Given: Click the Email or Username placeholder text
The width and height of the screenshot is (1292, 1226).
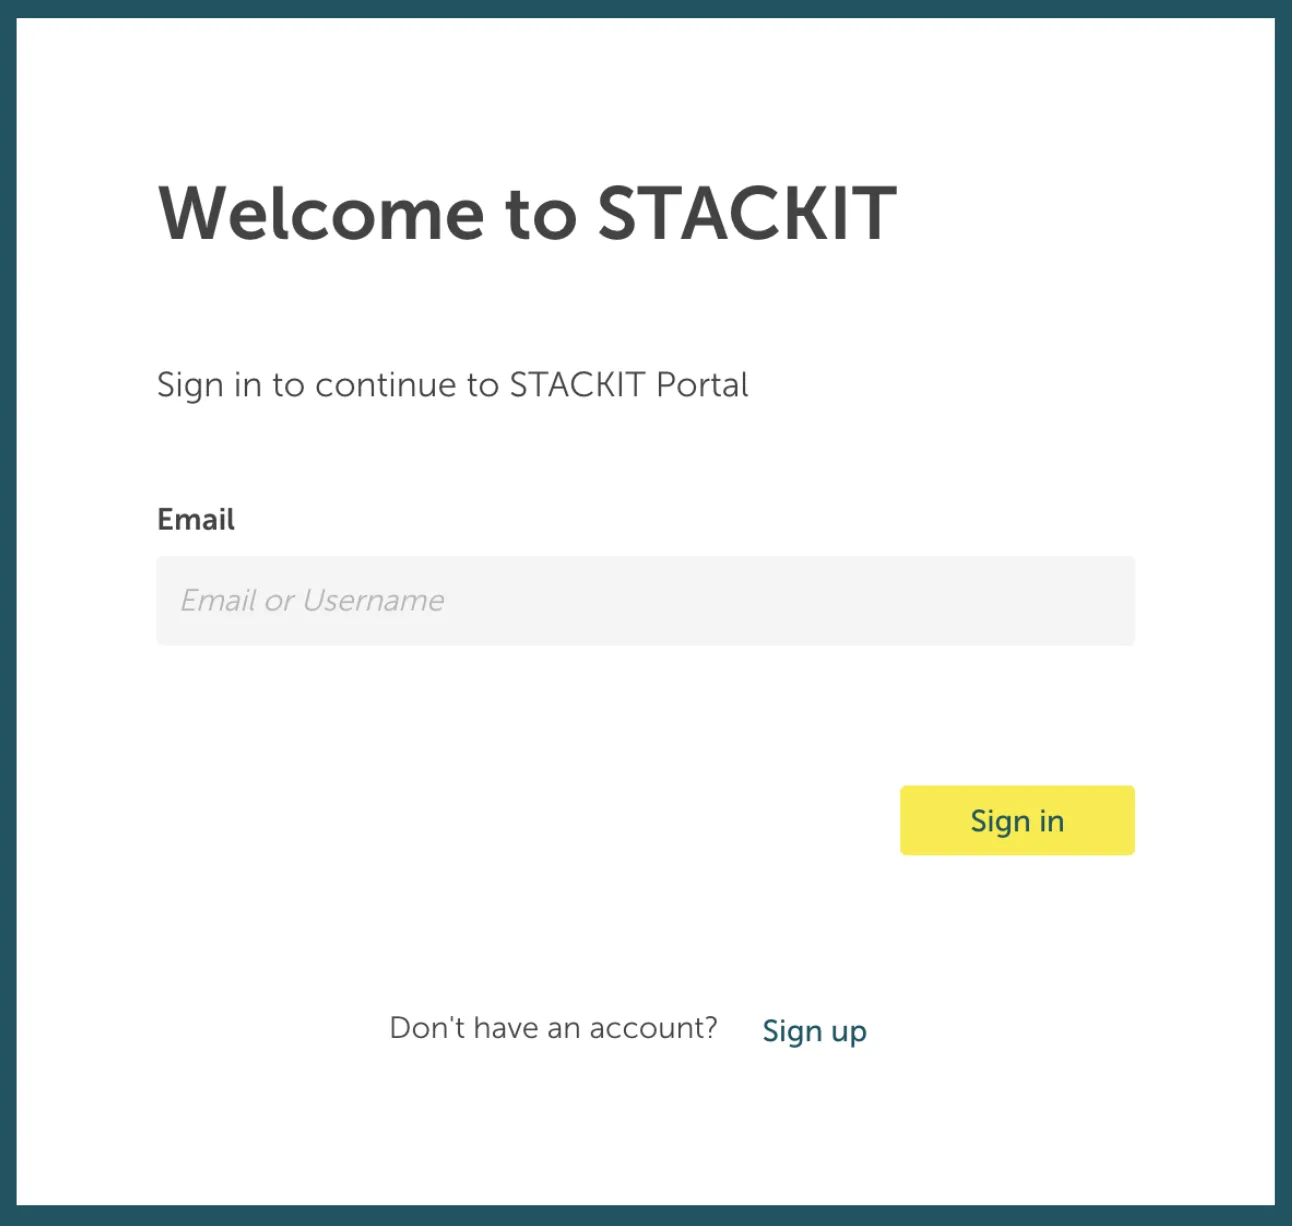Looking at the screenshot, I should (x=311, y=600).
